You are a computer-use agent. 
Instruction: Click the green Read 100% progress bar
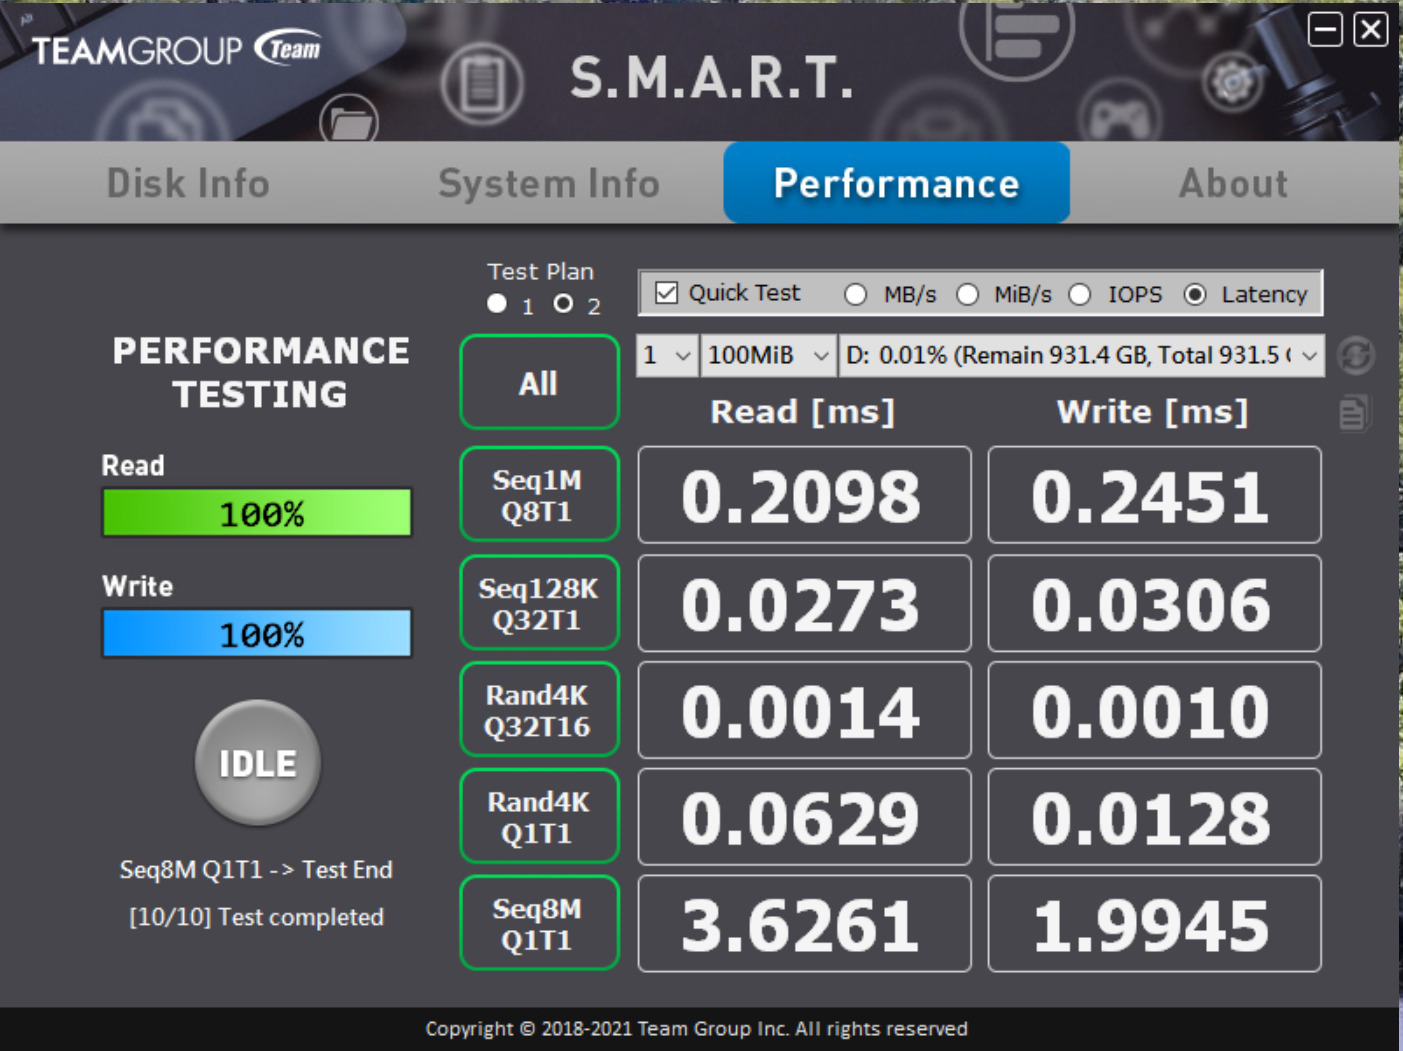pyautogui.click(x=257, y=513)
